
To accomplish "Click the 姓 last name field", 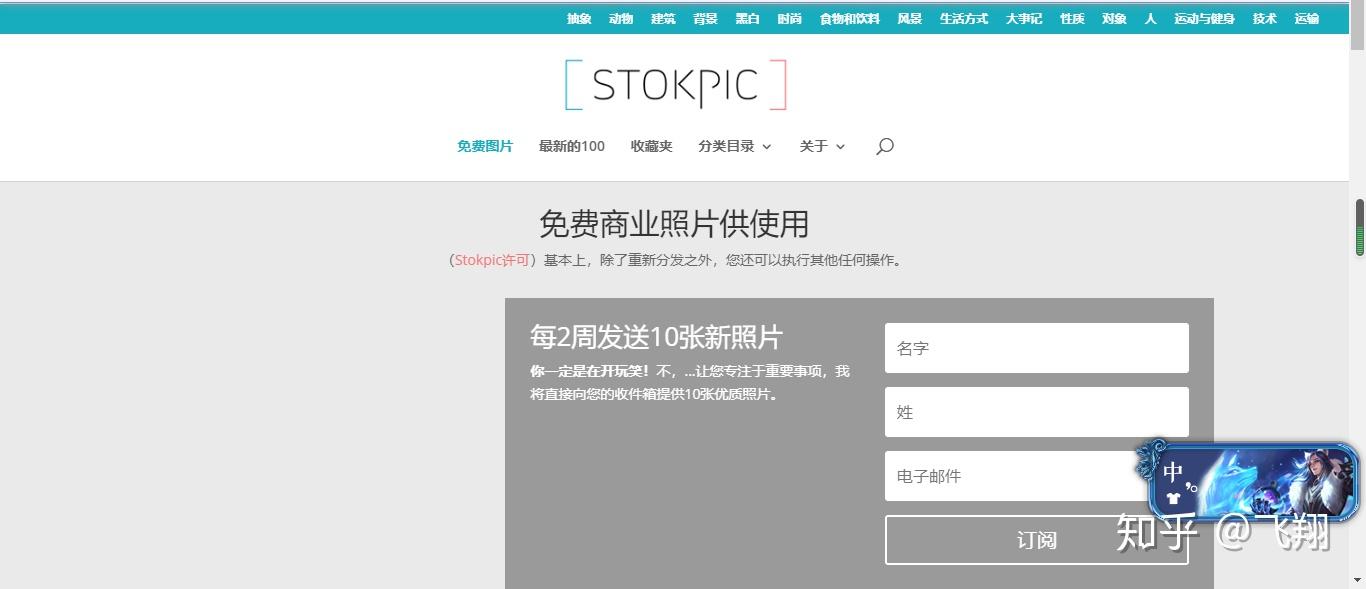I will [1036, 411].
